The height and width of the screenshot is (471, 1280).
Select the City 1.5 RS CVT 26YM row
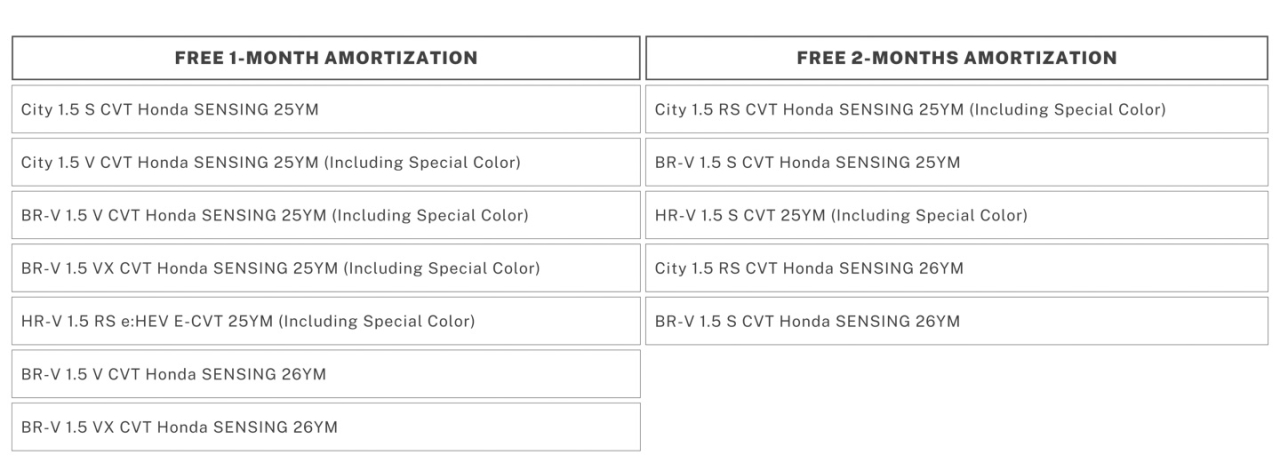coord(809,268)
